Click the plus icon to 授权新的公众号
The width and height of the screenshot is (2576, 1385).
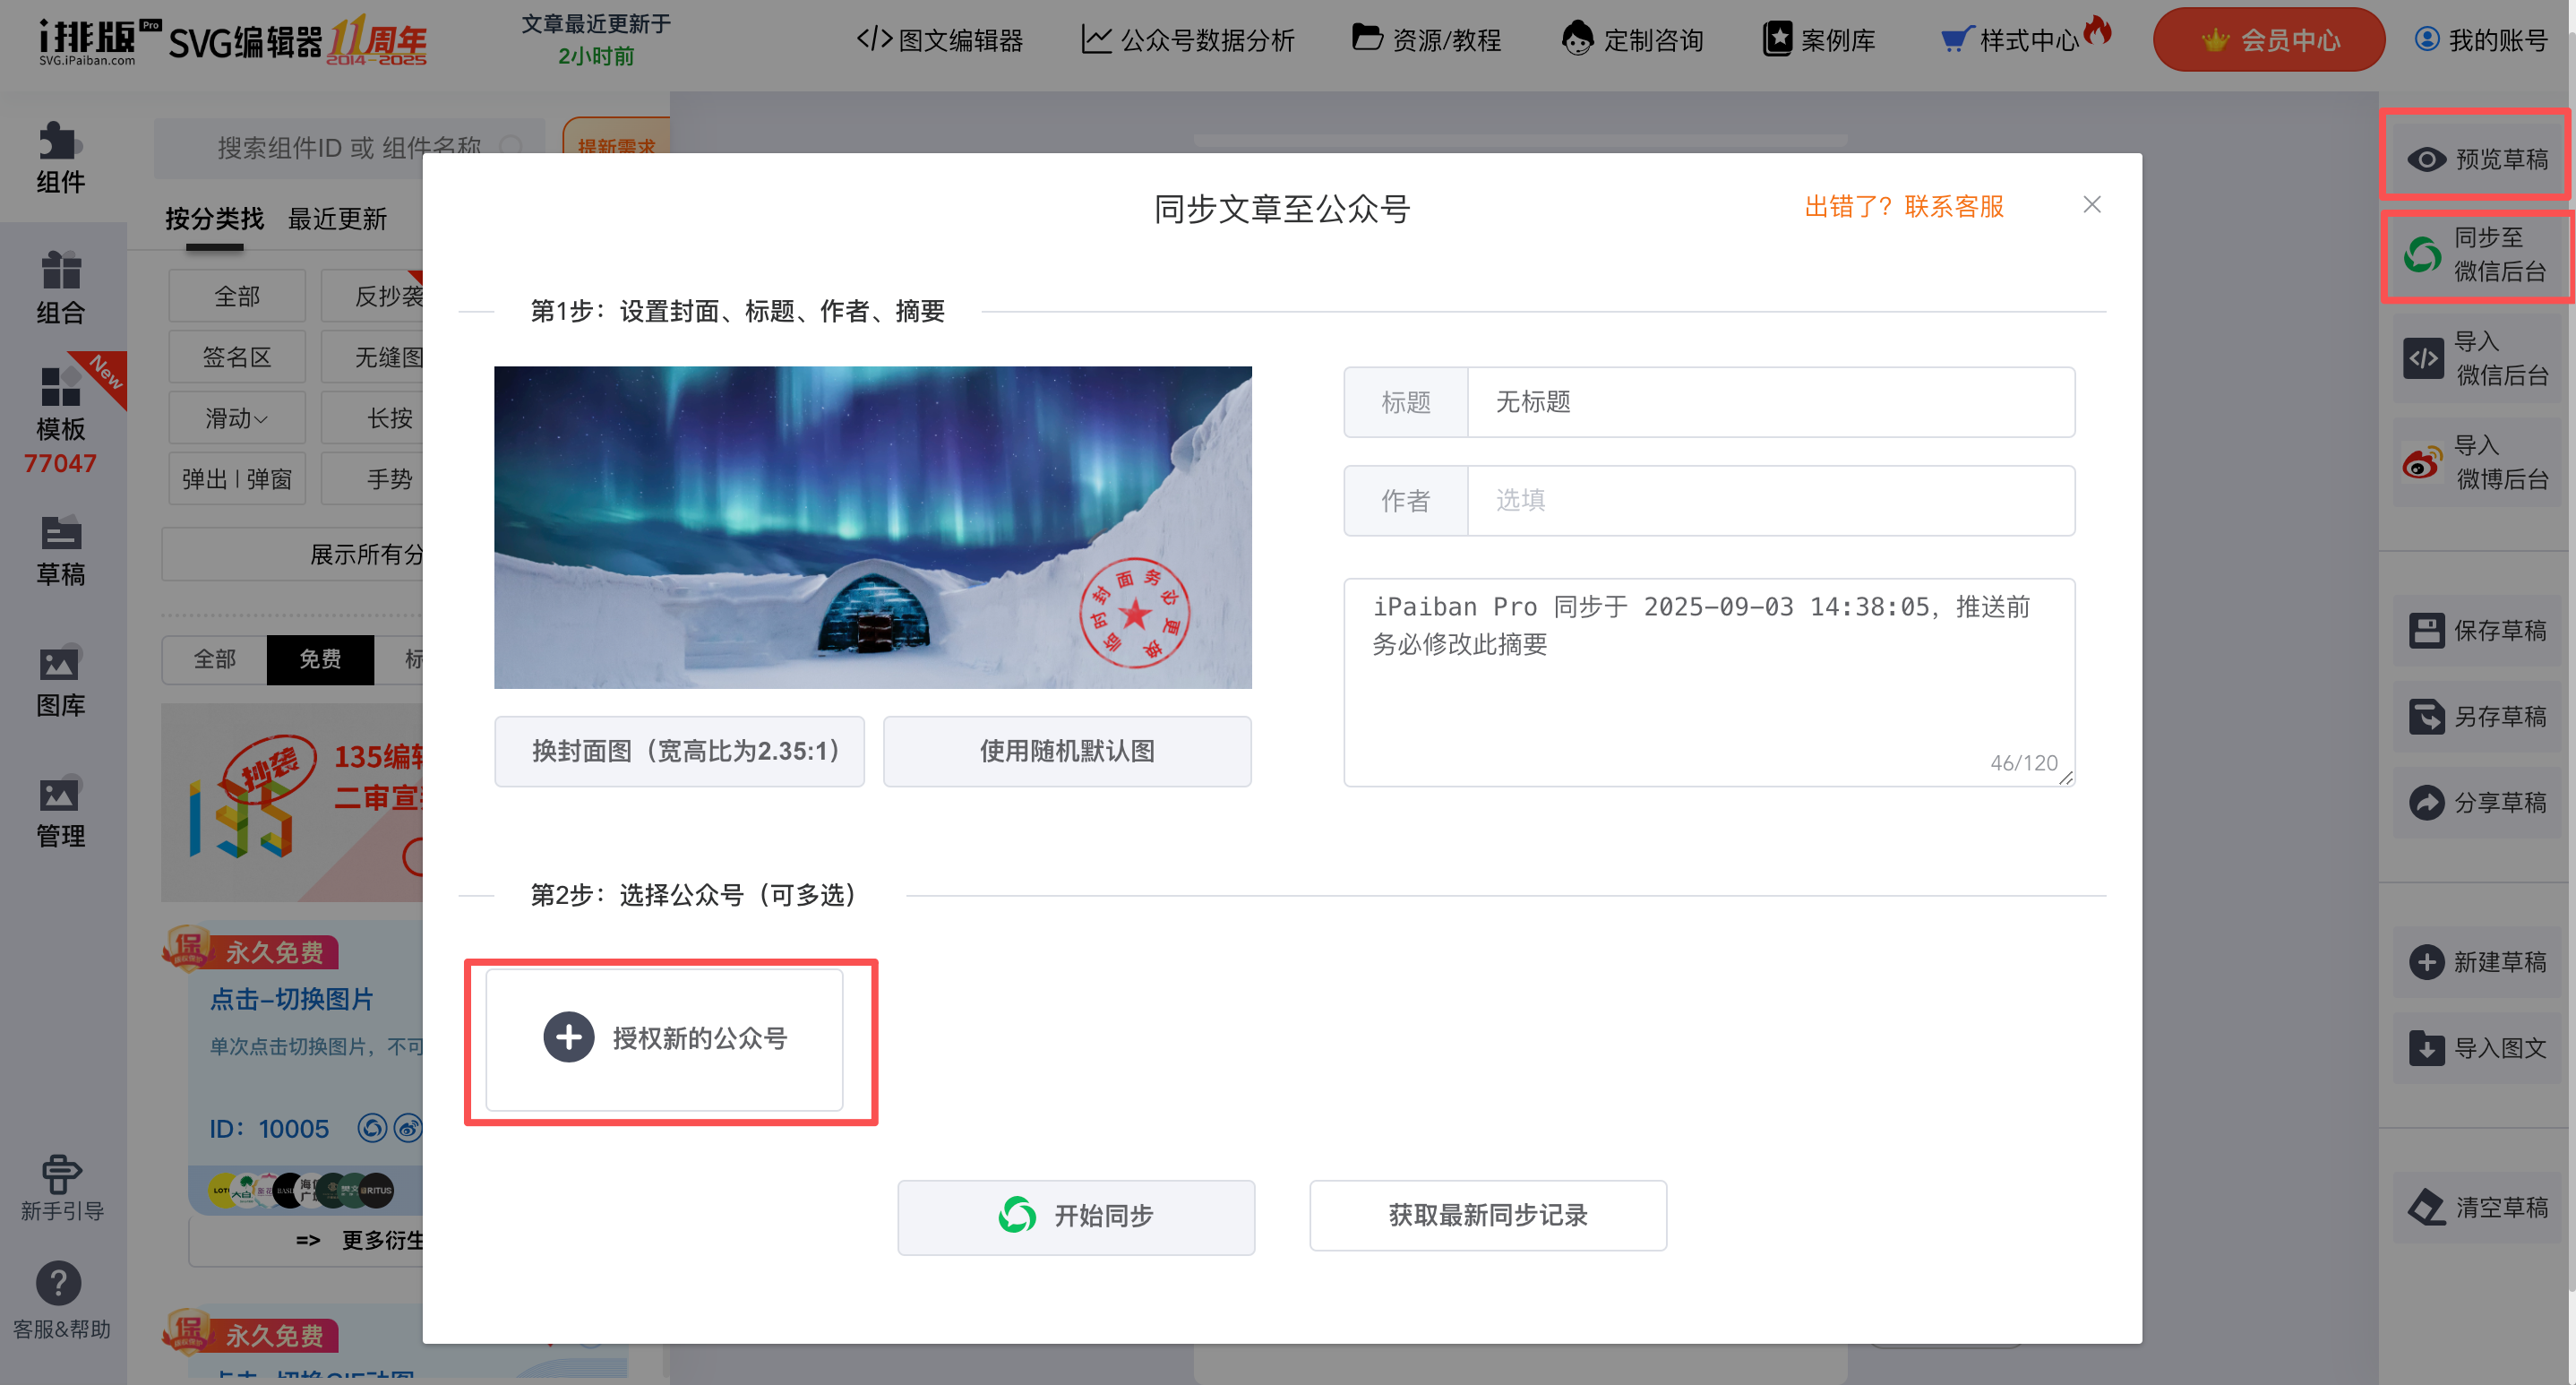pos(569,1037)
